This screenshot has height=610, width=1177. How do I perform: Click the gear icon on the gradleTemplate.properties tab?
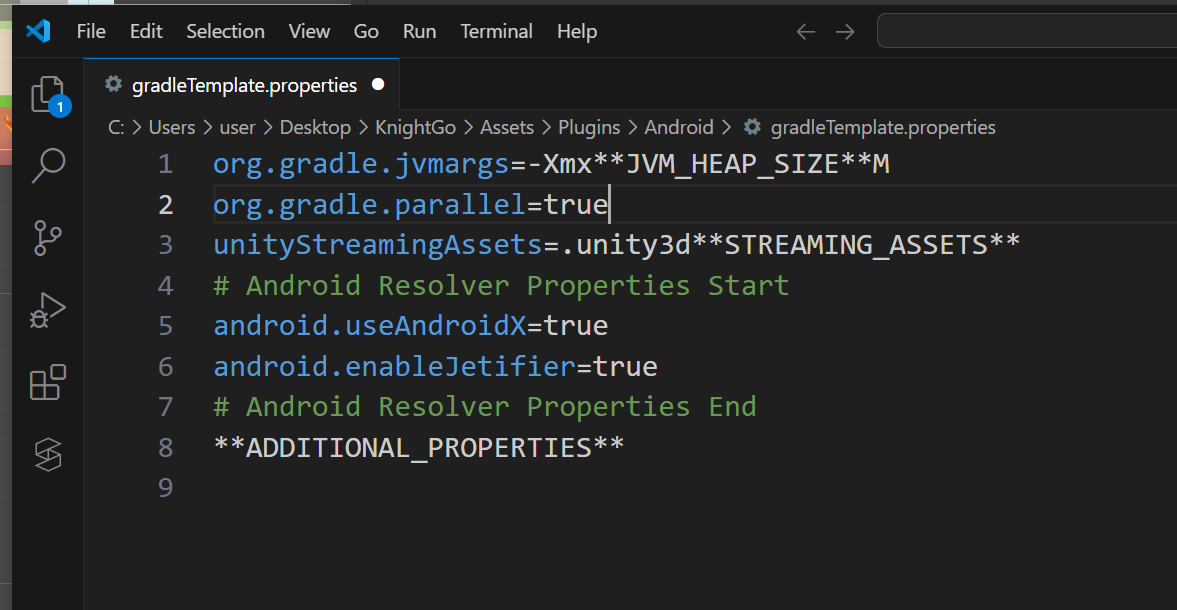(113, 84)
